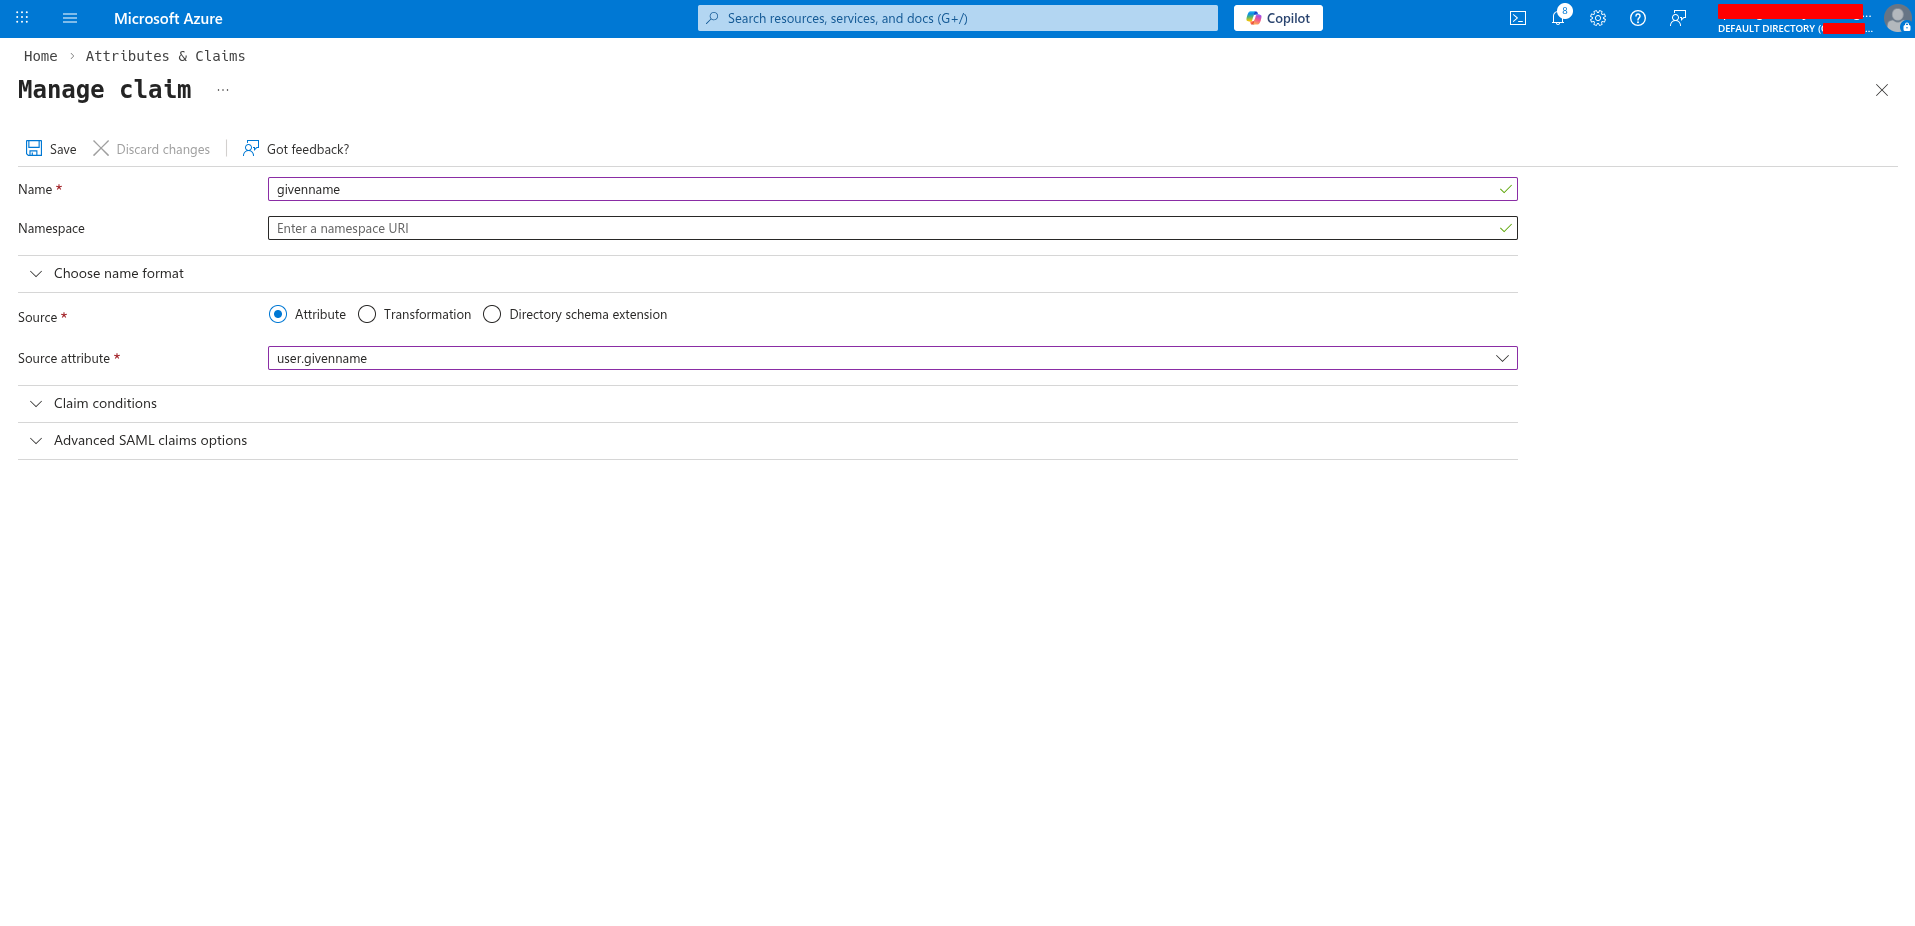Open the help and support icon

point(1637,17)
